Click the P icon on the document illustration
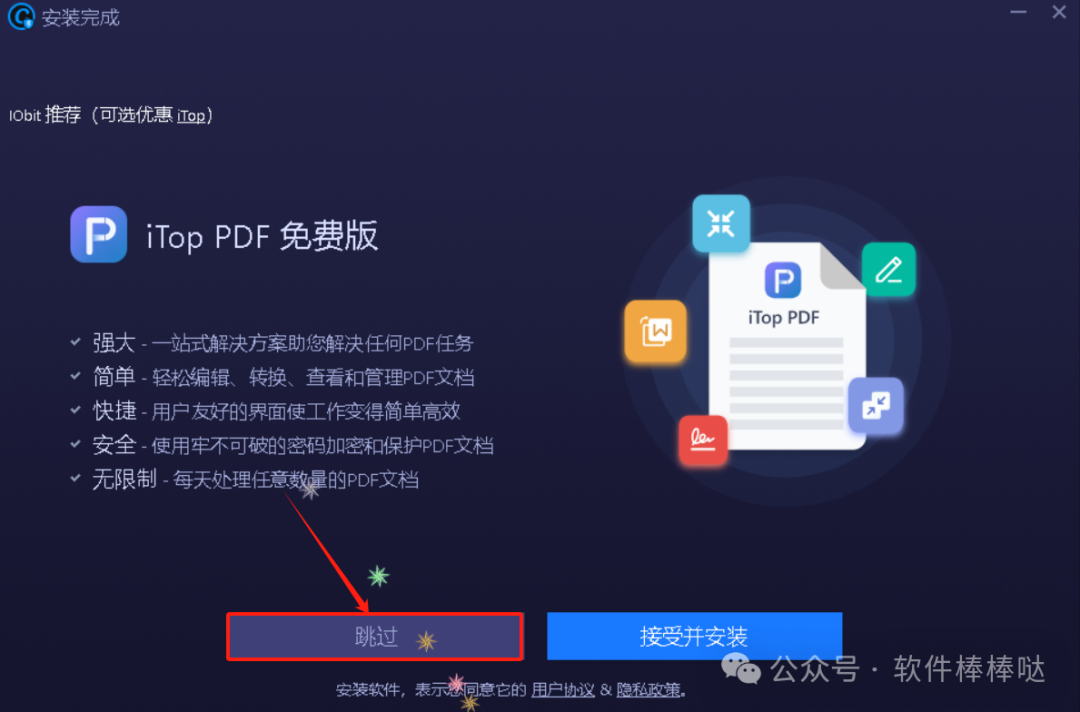 782,280
